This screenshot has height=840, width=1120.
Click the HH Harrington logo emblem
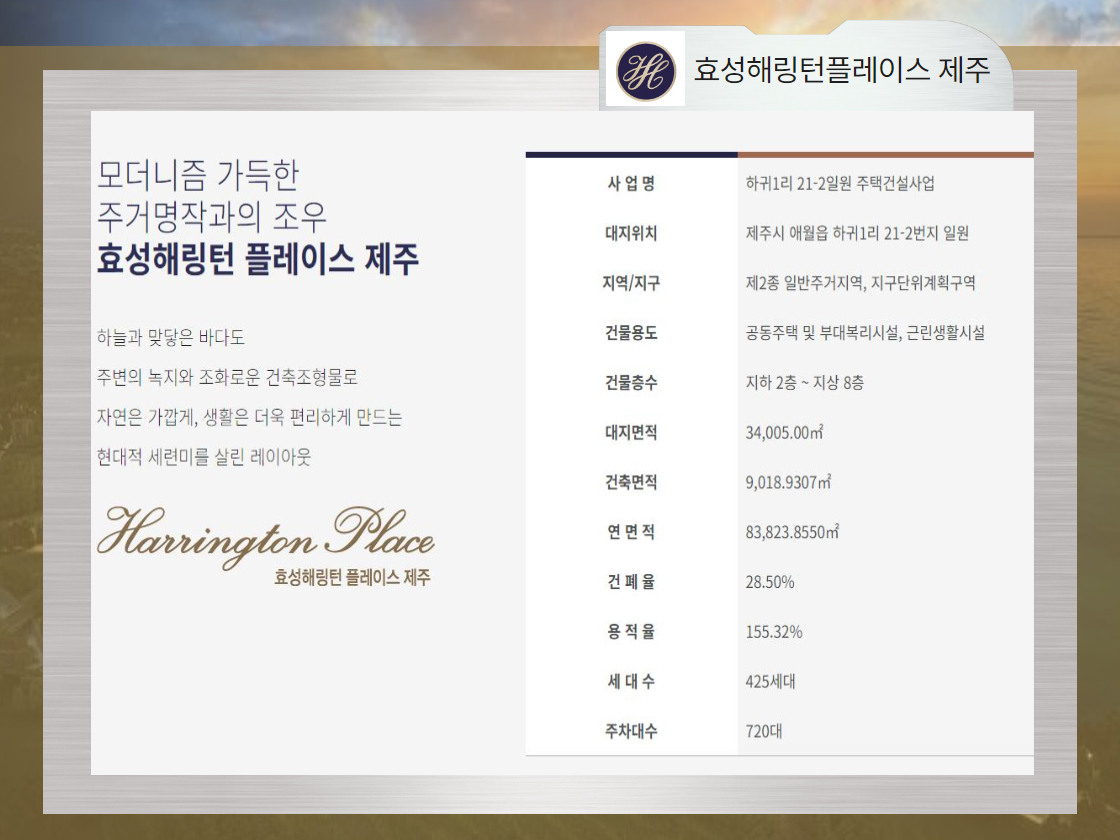point(646,71)
